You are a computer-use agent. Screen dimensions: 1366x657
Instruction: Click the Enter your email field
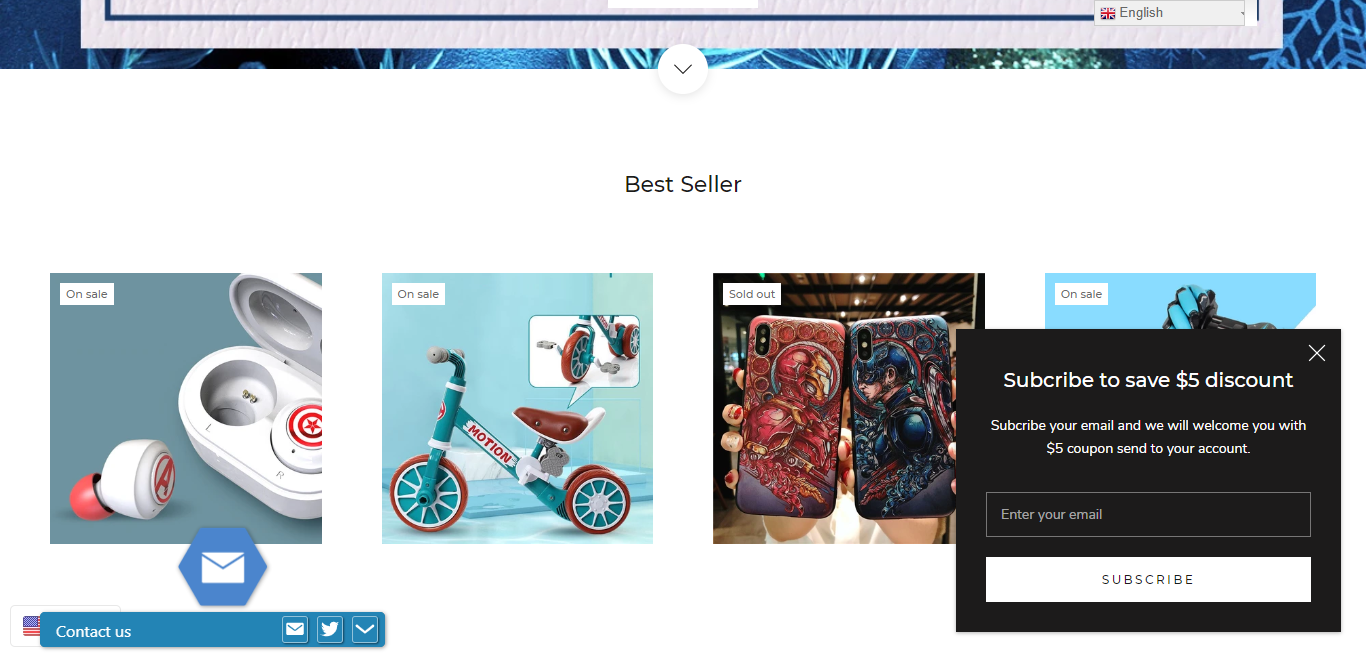click(1148, 514)
